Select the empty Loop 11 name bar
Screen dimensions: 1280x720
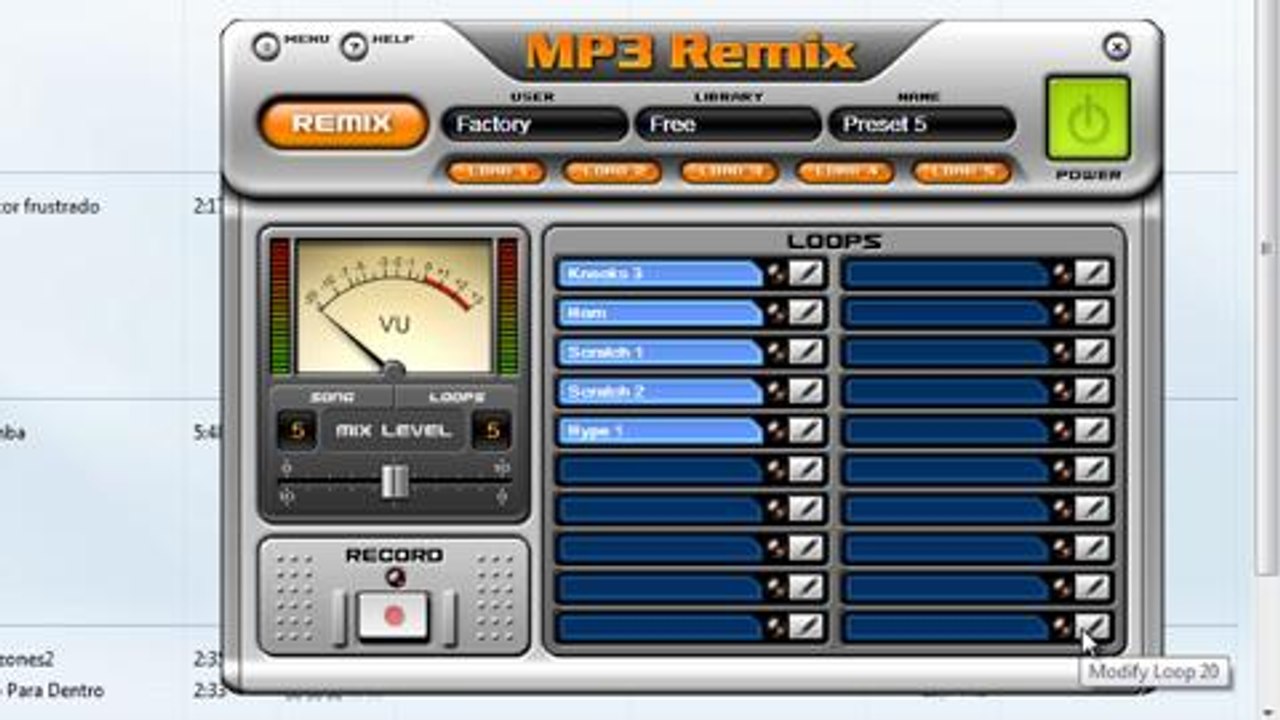(947, 273)
